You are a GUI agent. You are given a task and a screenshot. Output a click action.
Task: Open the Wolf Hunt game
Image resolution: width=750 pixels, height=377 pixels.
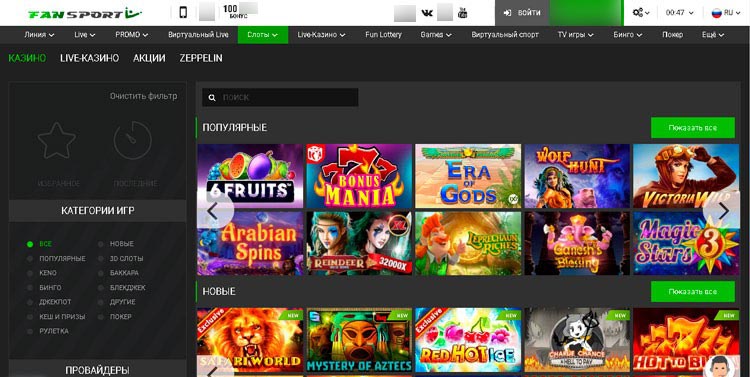click(577, 176)
